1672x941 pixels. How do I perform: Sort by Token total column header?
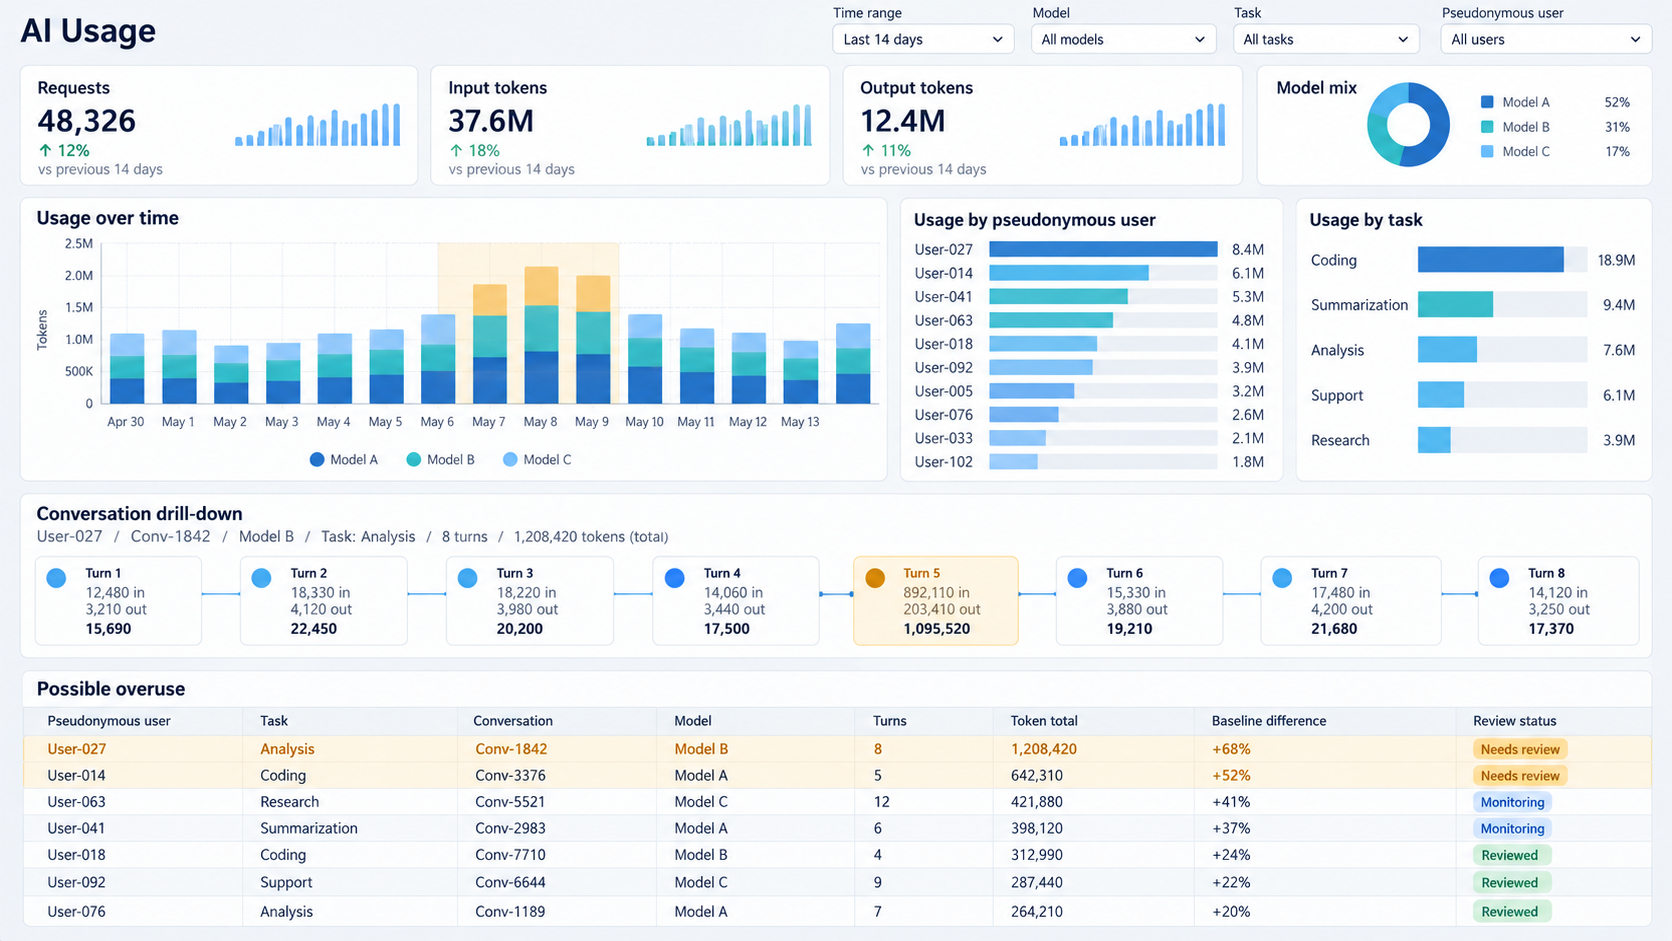coord(1044,721)
